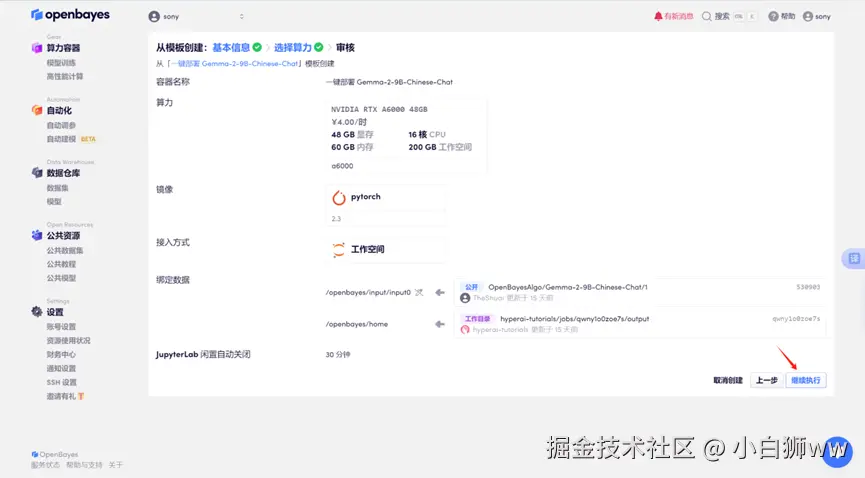
Task: Open the sony user avatar menu
Action: [816, 16]
